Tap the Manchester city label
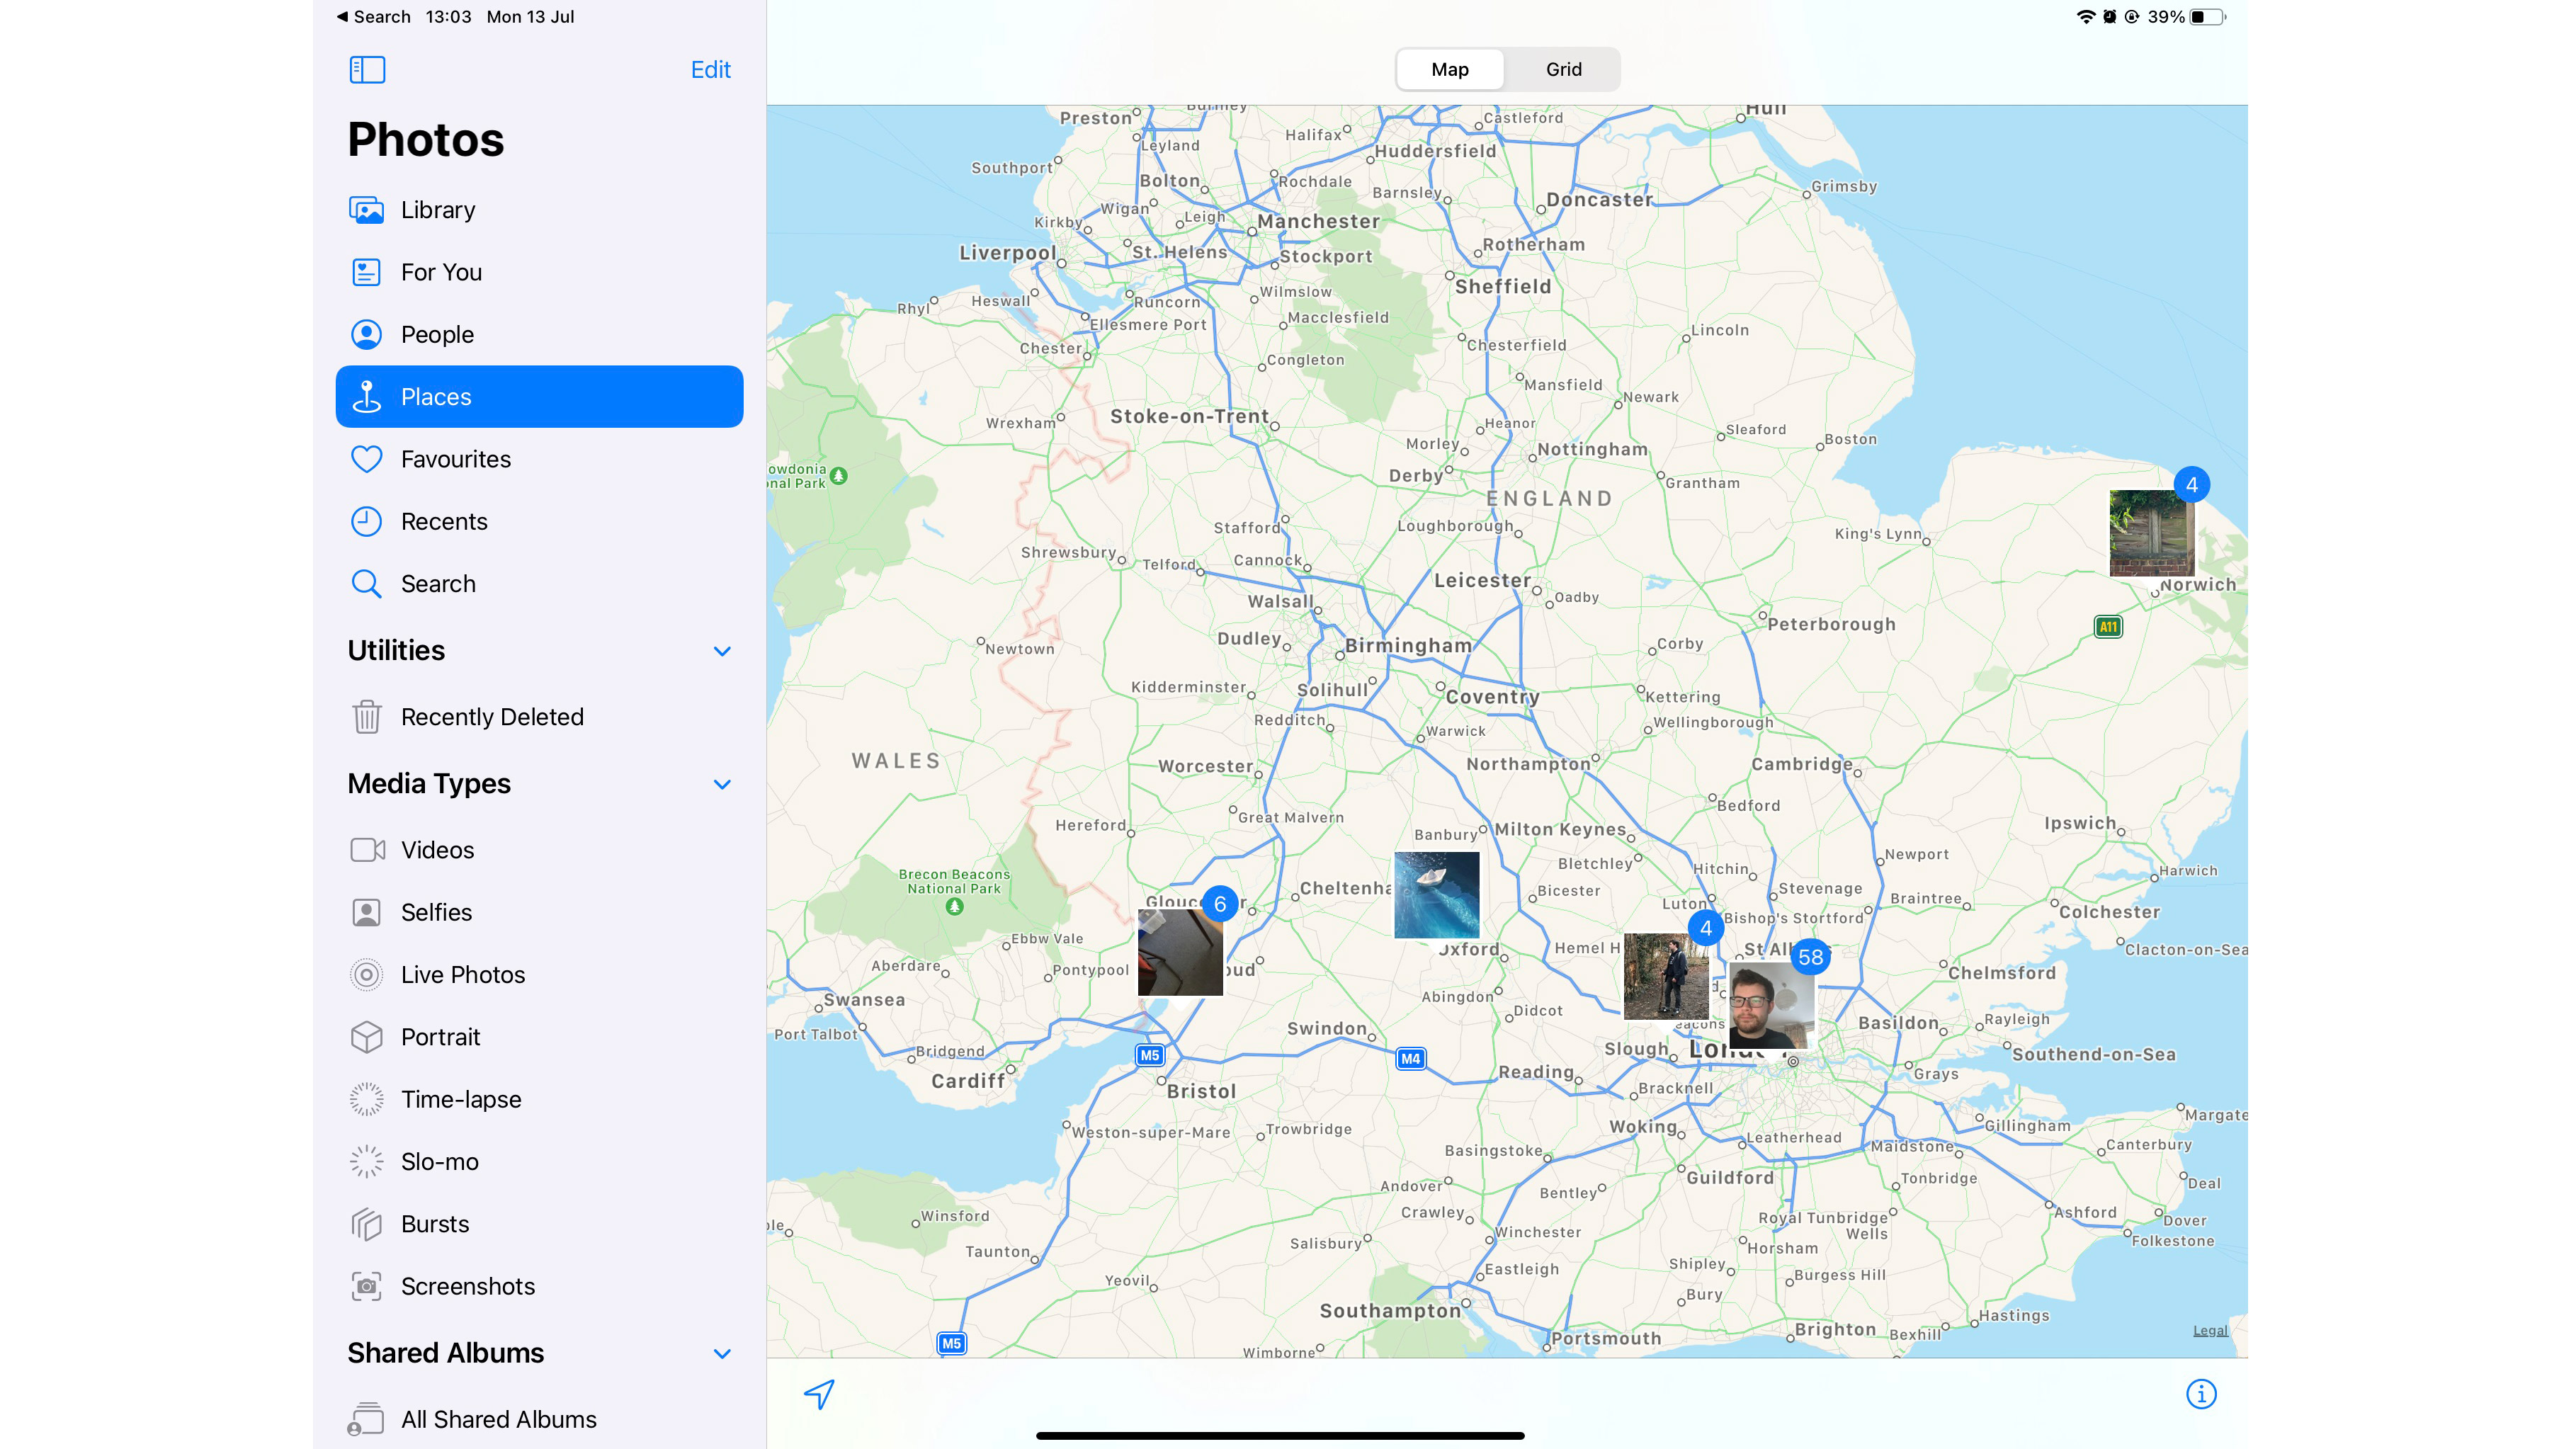 [1318, 221]
